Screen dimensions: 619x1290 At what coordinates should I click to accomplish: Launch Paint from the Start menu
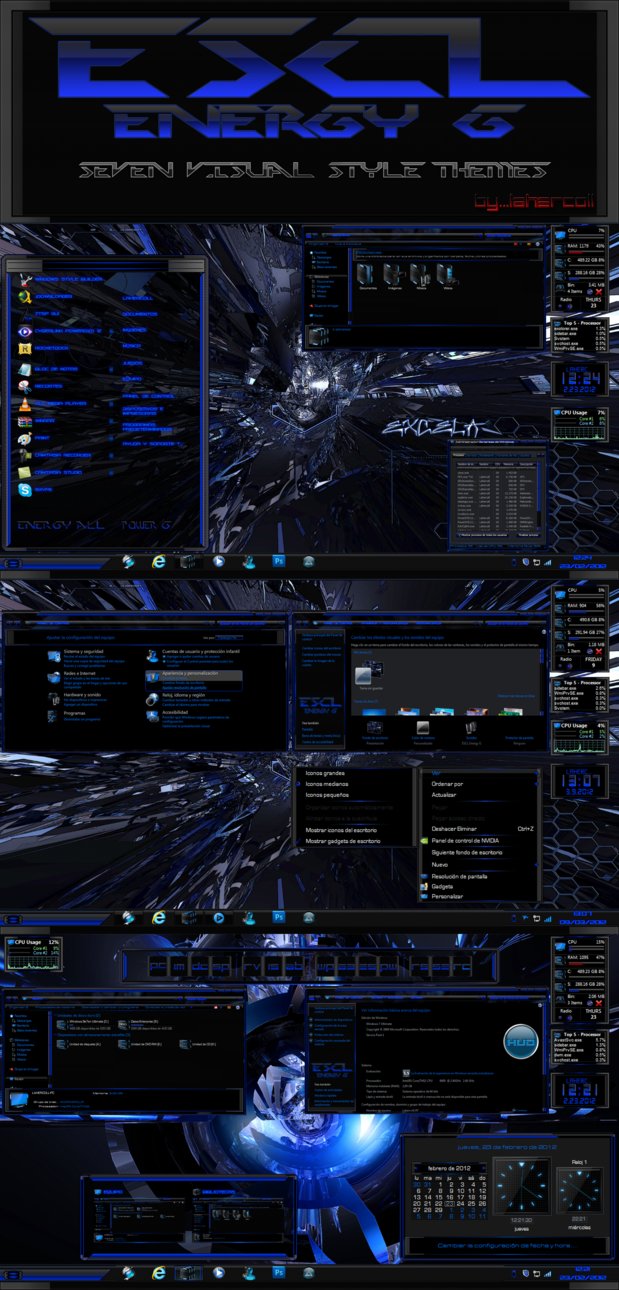[36, 438]
